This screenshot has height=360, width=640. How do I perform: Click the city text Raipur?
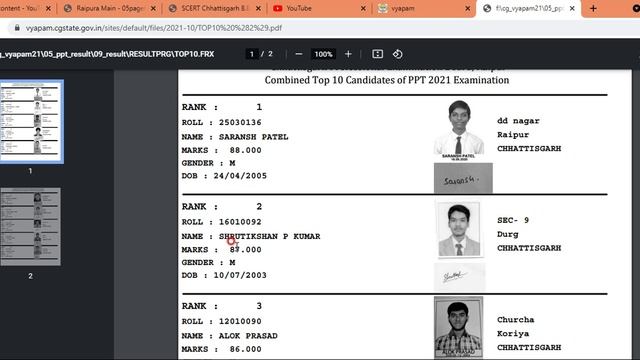coord(513,135)
